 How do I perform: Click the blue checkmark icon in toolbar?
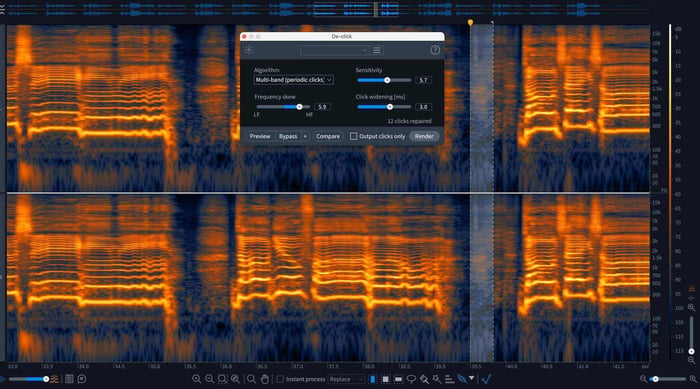click(487, 379)
